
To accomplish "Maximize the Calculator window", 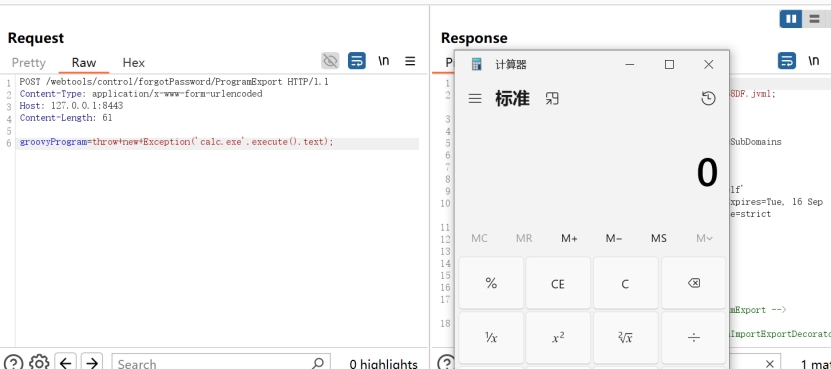I will pyautogui.click(x=669, y=64).
